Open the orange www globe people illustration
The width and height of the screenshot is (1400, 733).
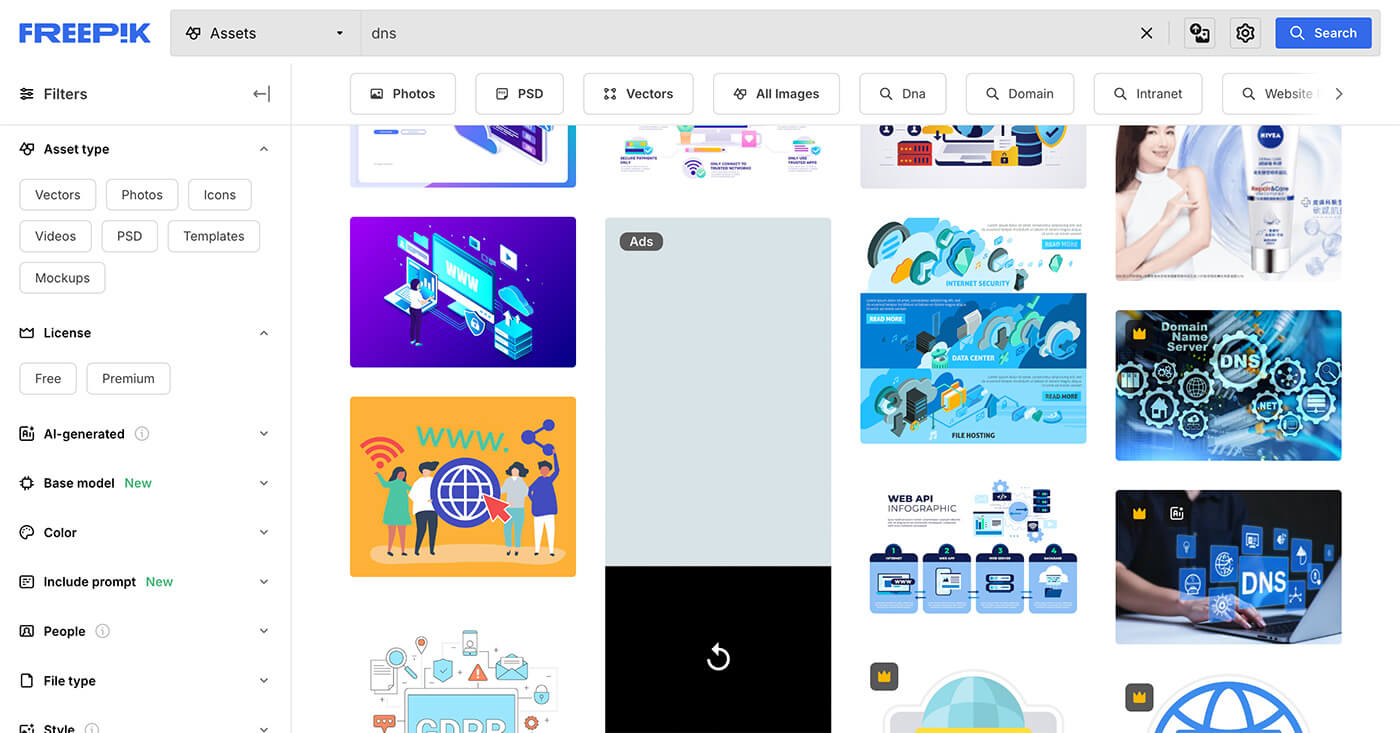[x=463, y=487]
